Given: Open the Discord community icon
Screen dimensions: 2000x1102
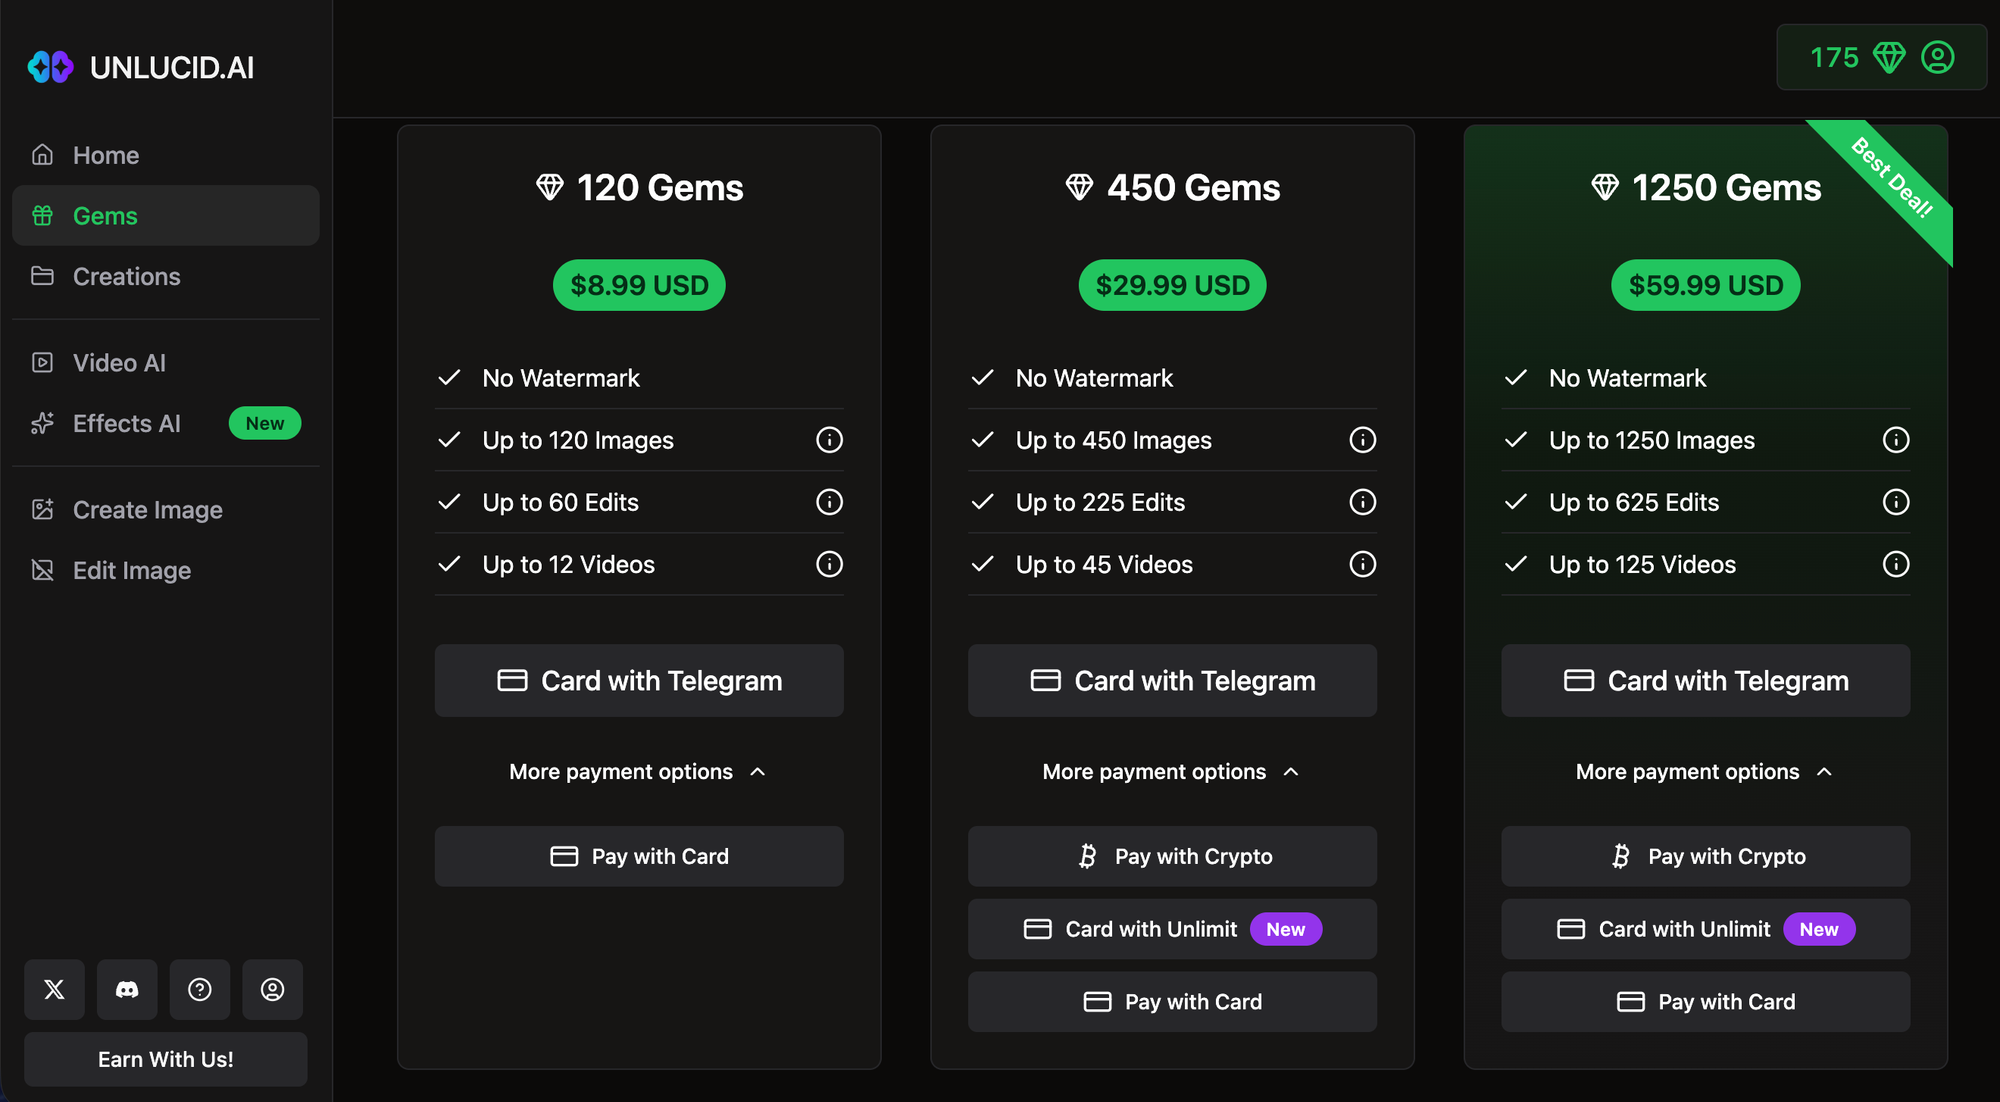Looking at the screenshot, I should click(x=127, y=989).
